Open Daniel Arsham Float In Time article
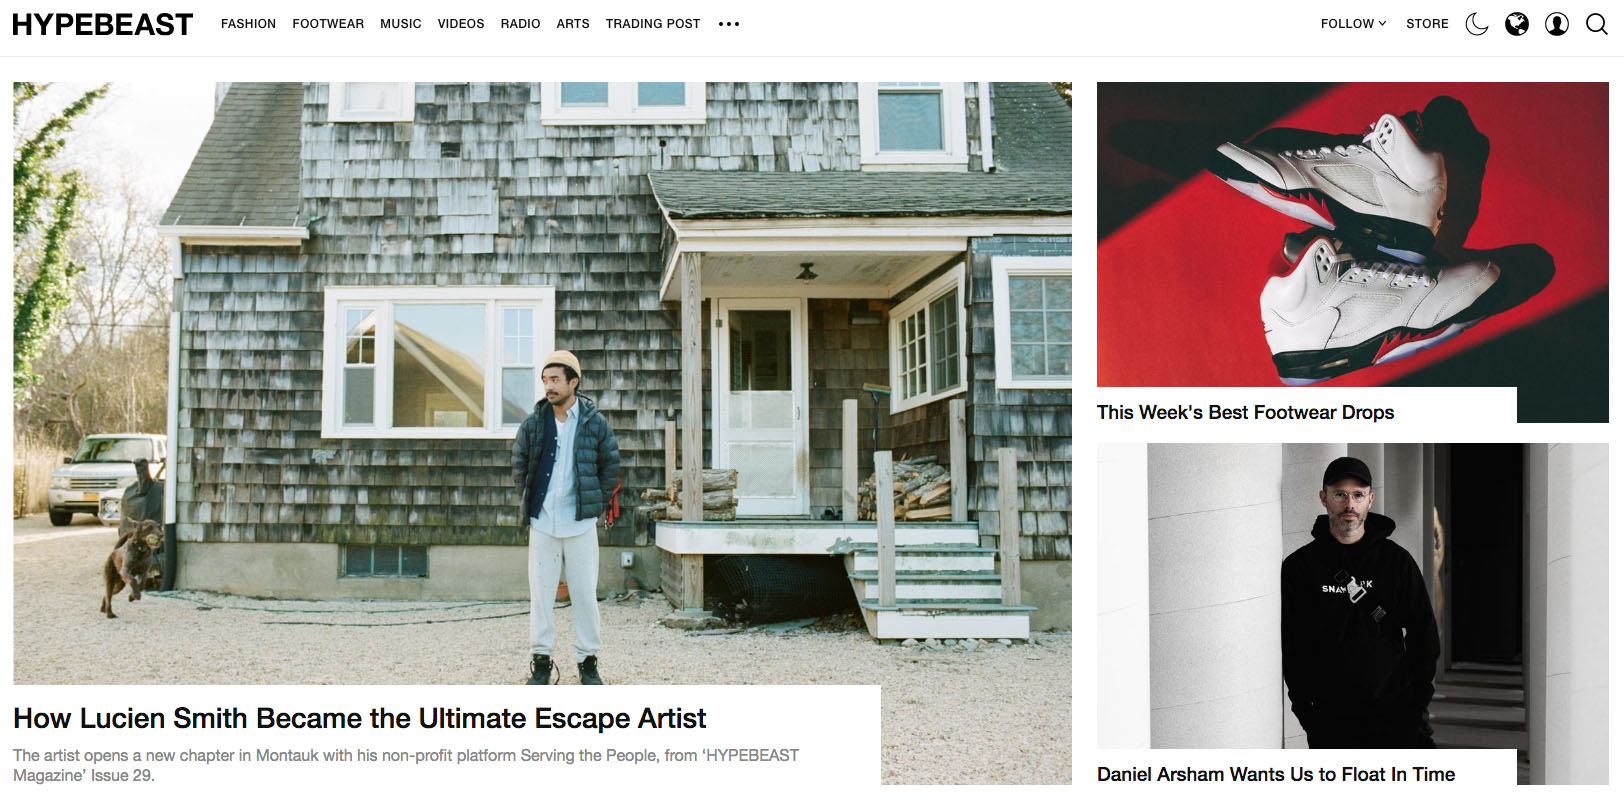 click(1276, 774)
